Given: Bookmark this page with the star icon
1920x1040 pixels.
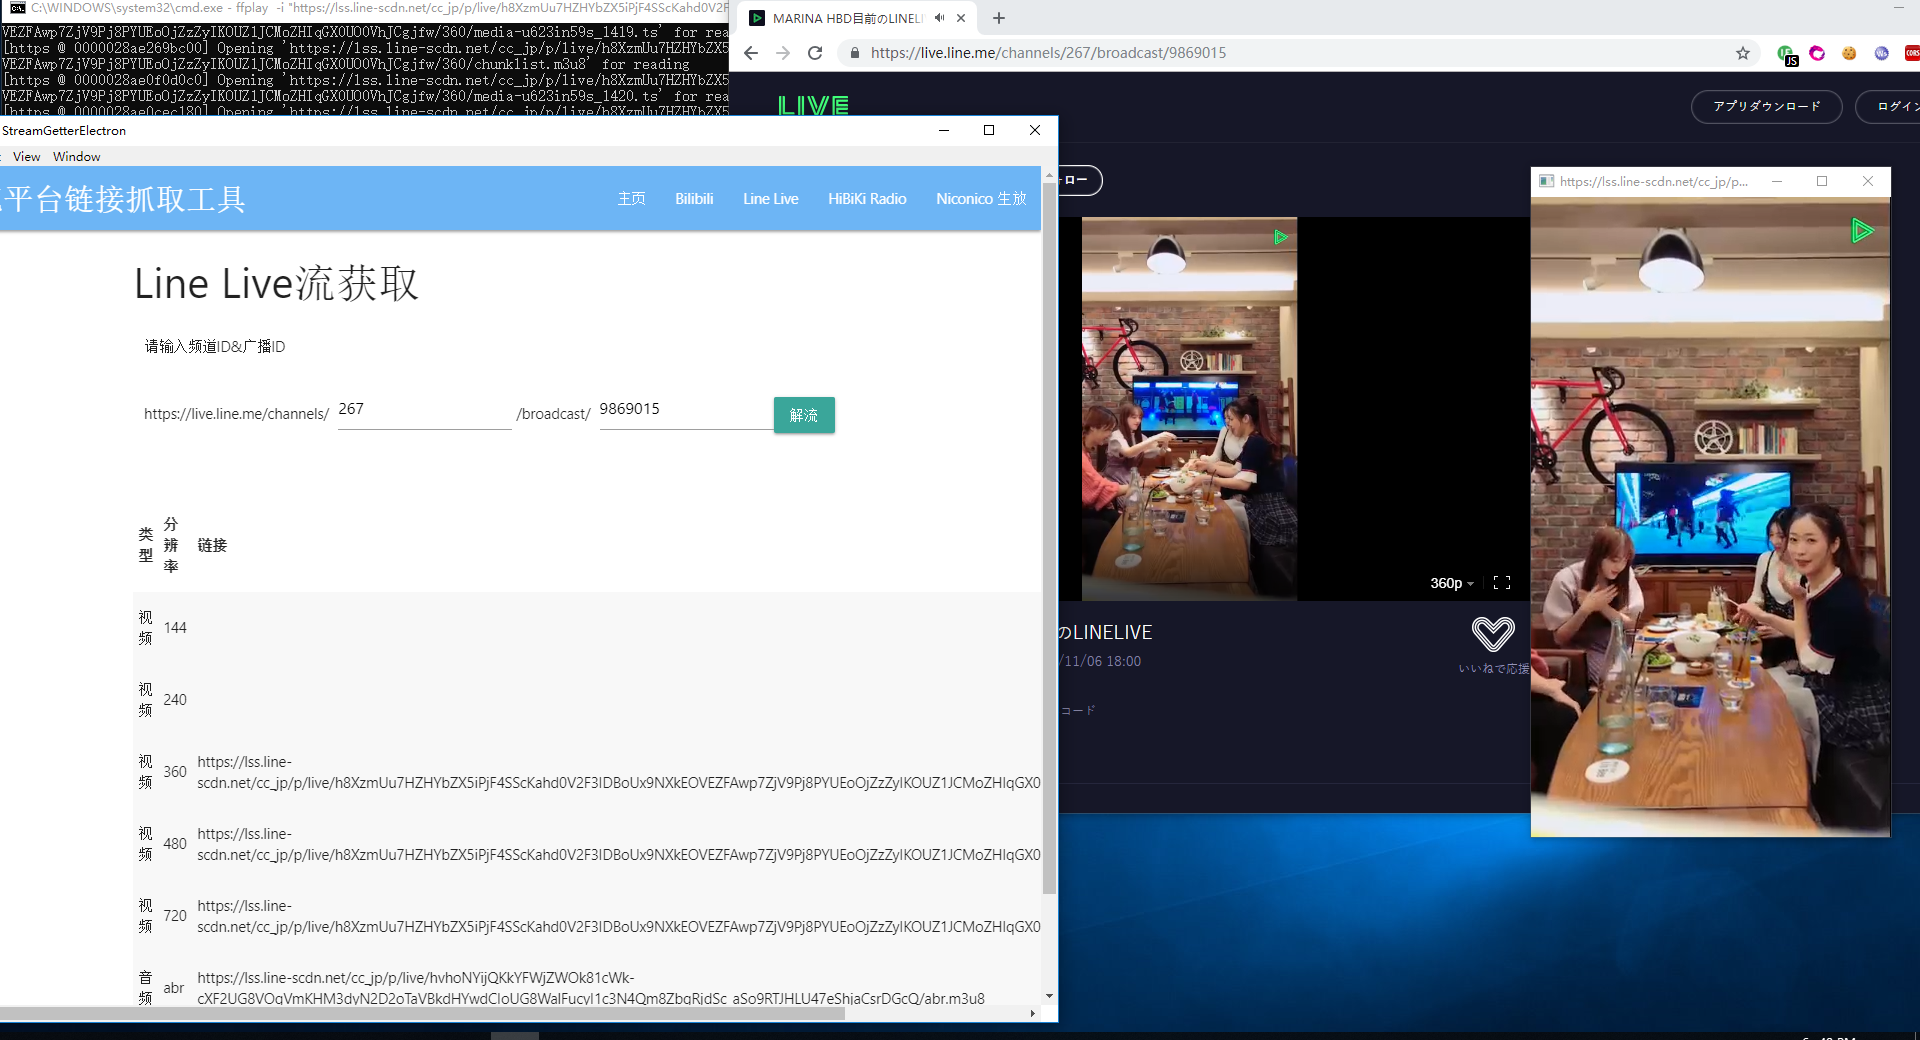Looking at the screenshot, I should [x=1743, y=53].
